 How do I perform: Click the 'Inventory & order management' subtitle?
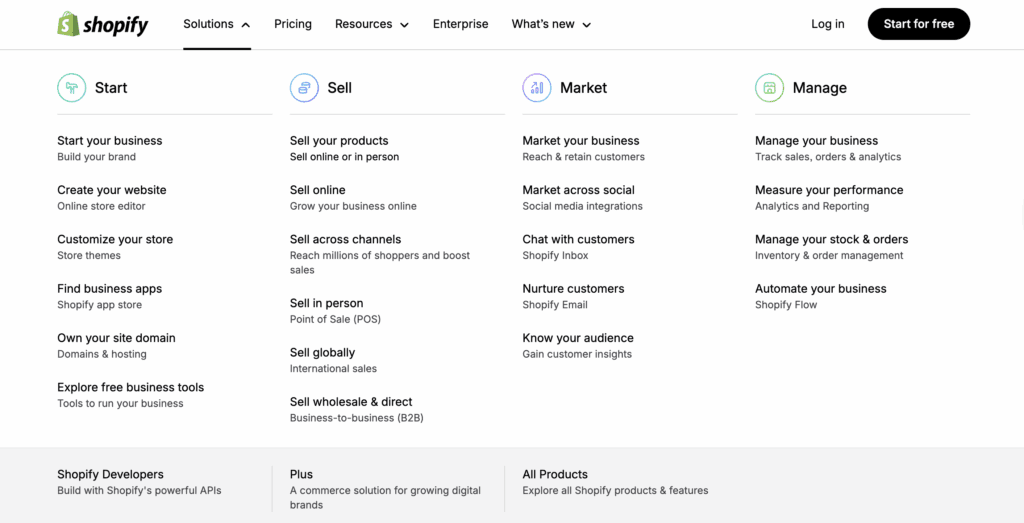[x=829, y=255]
